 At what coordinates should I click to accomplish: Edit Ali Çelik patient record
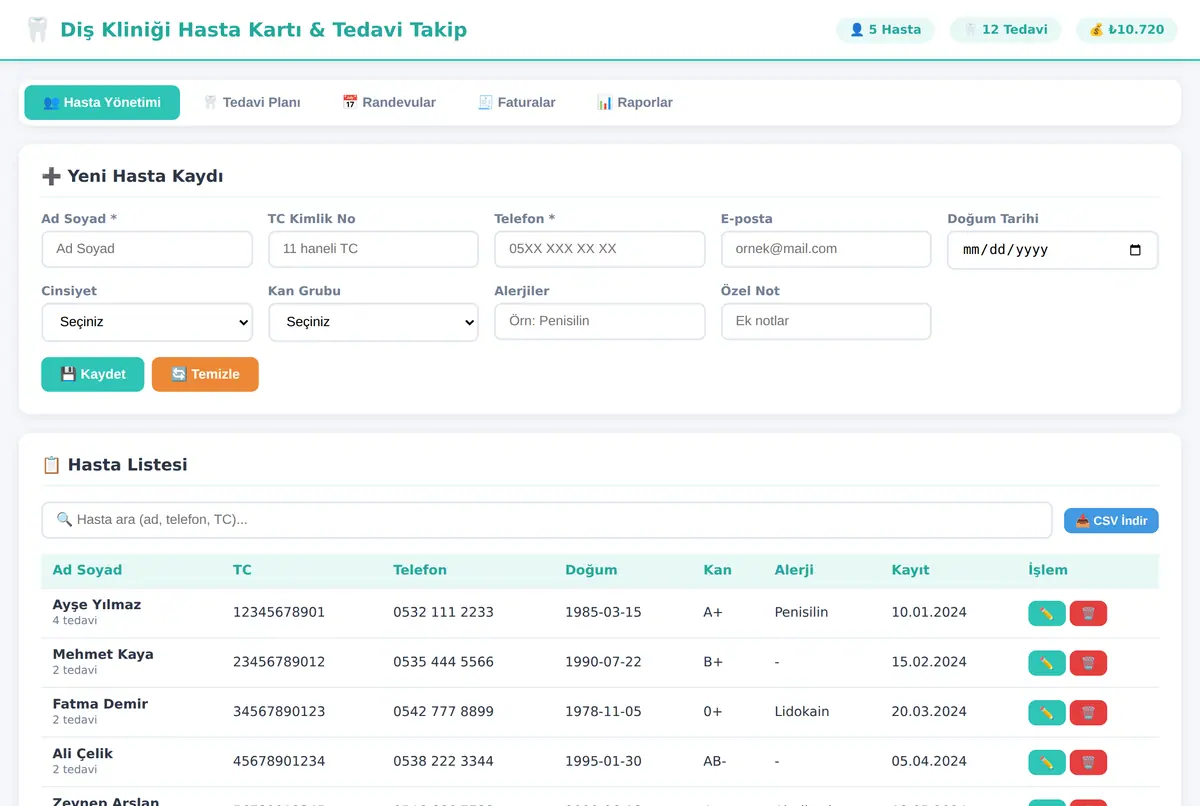point(1047,762)
